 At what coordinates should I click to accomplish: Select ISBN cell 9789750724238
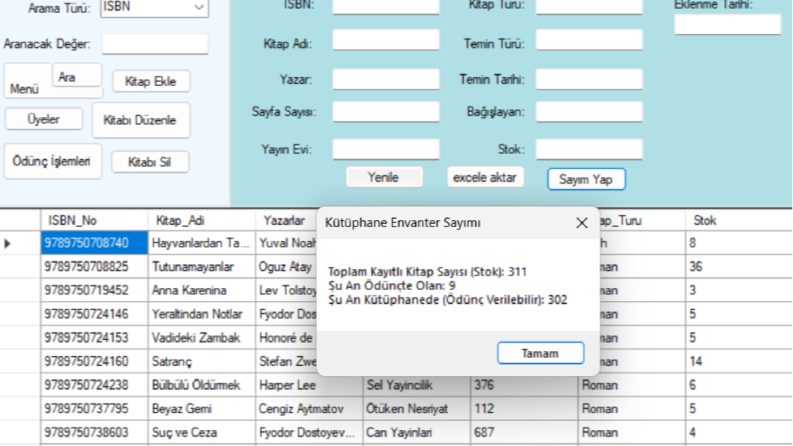tap(95, 385)
